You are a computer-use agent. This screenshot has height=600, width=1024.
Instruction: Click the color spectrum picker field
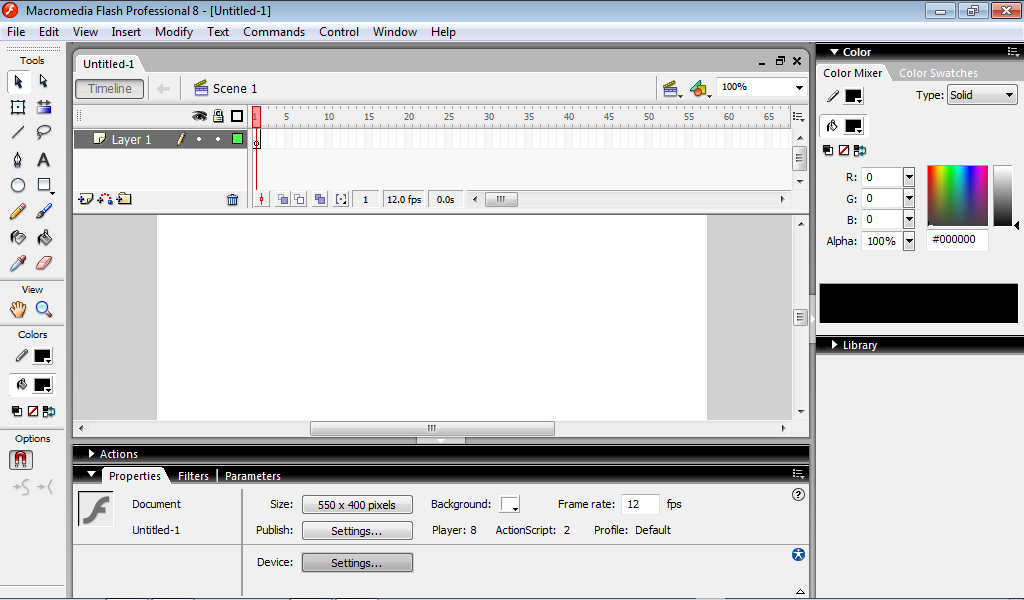click(x=957, y=196)
